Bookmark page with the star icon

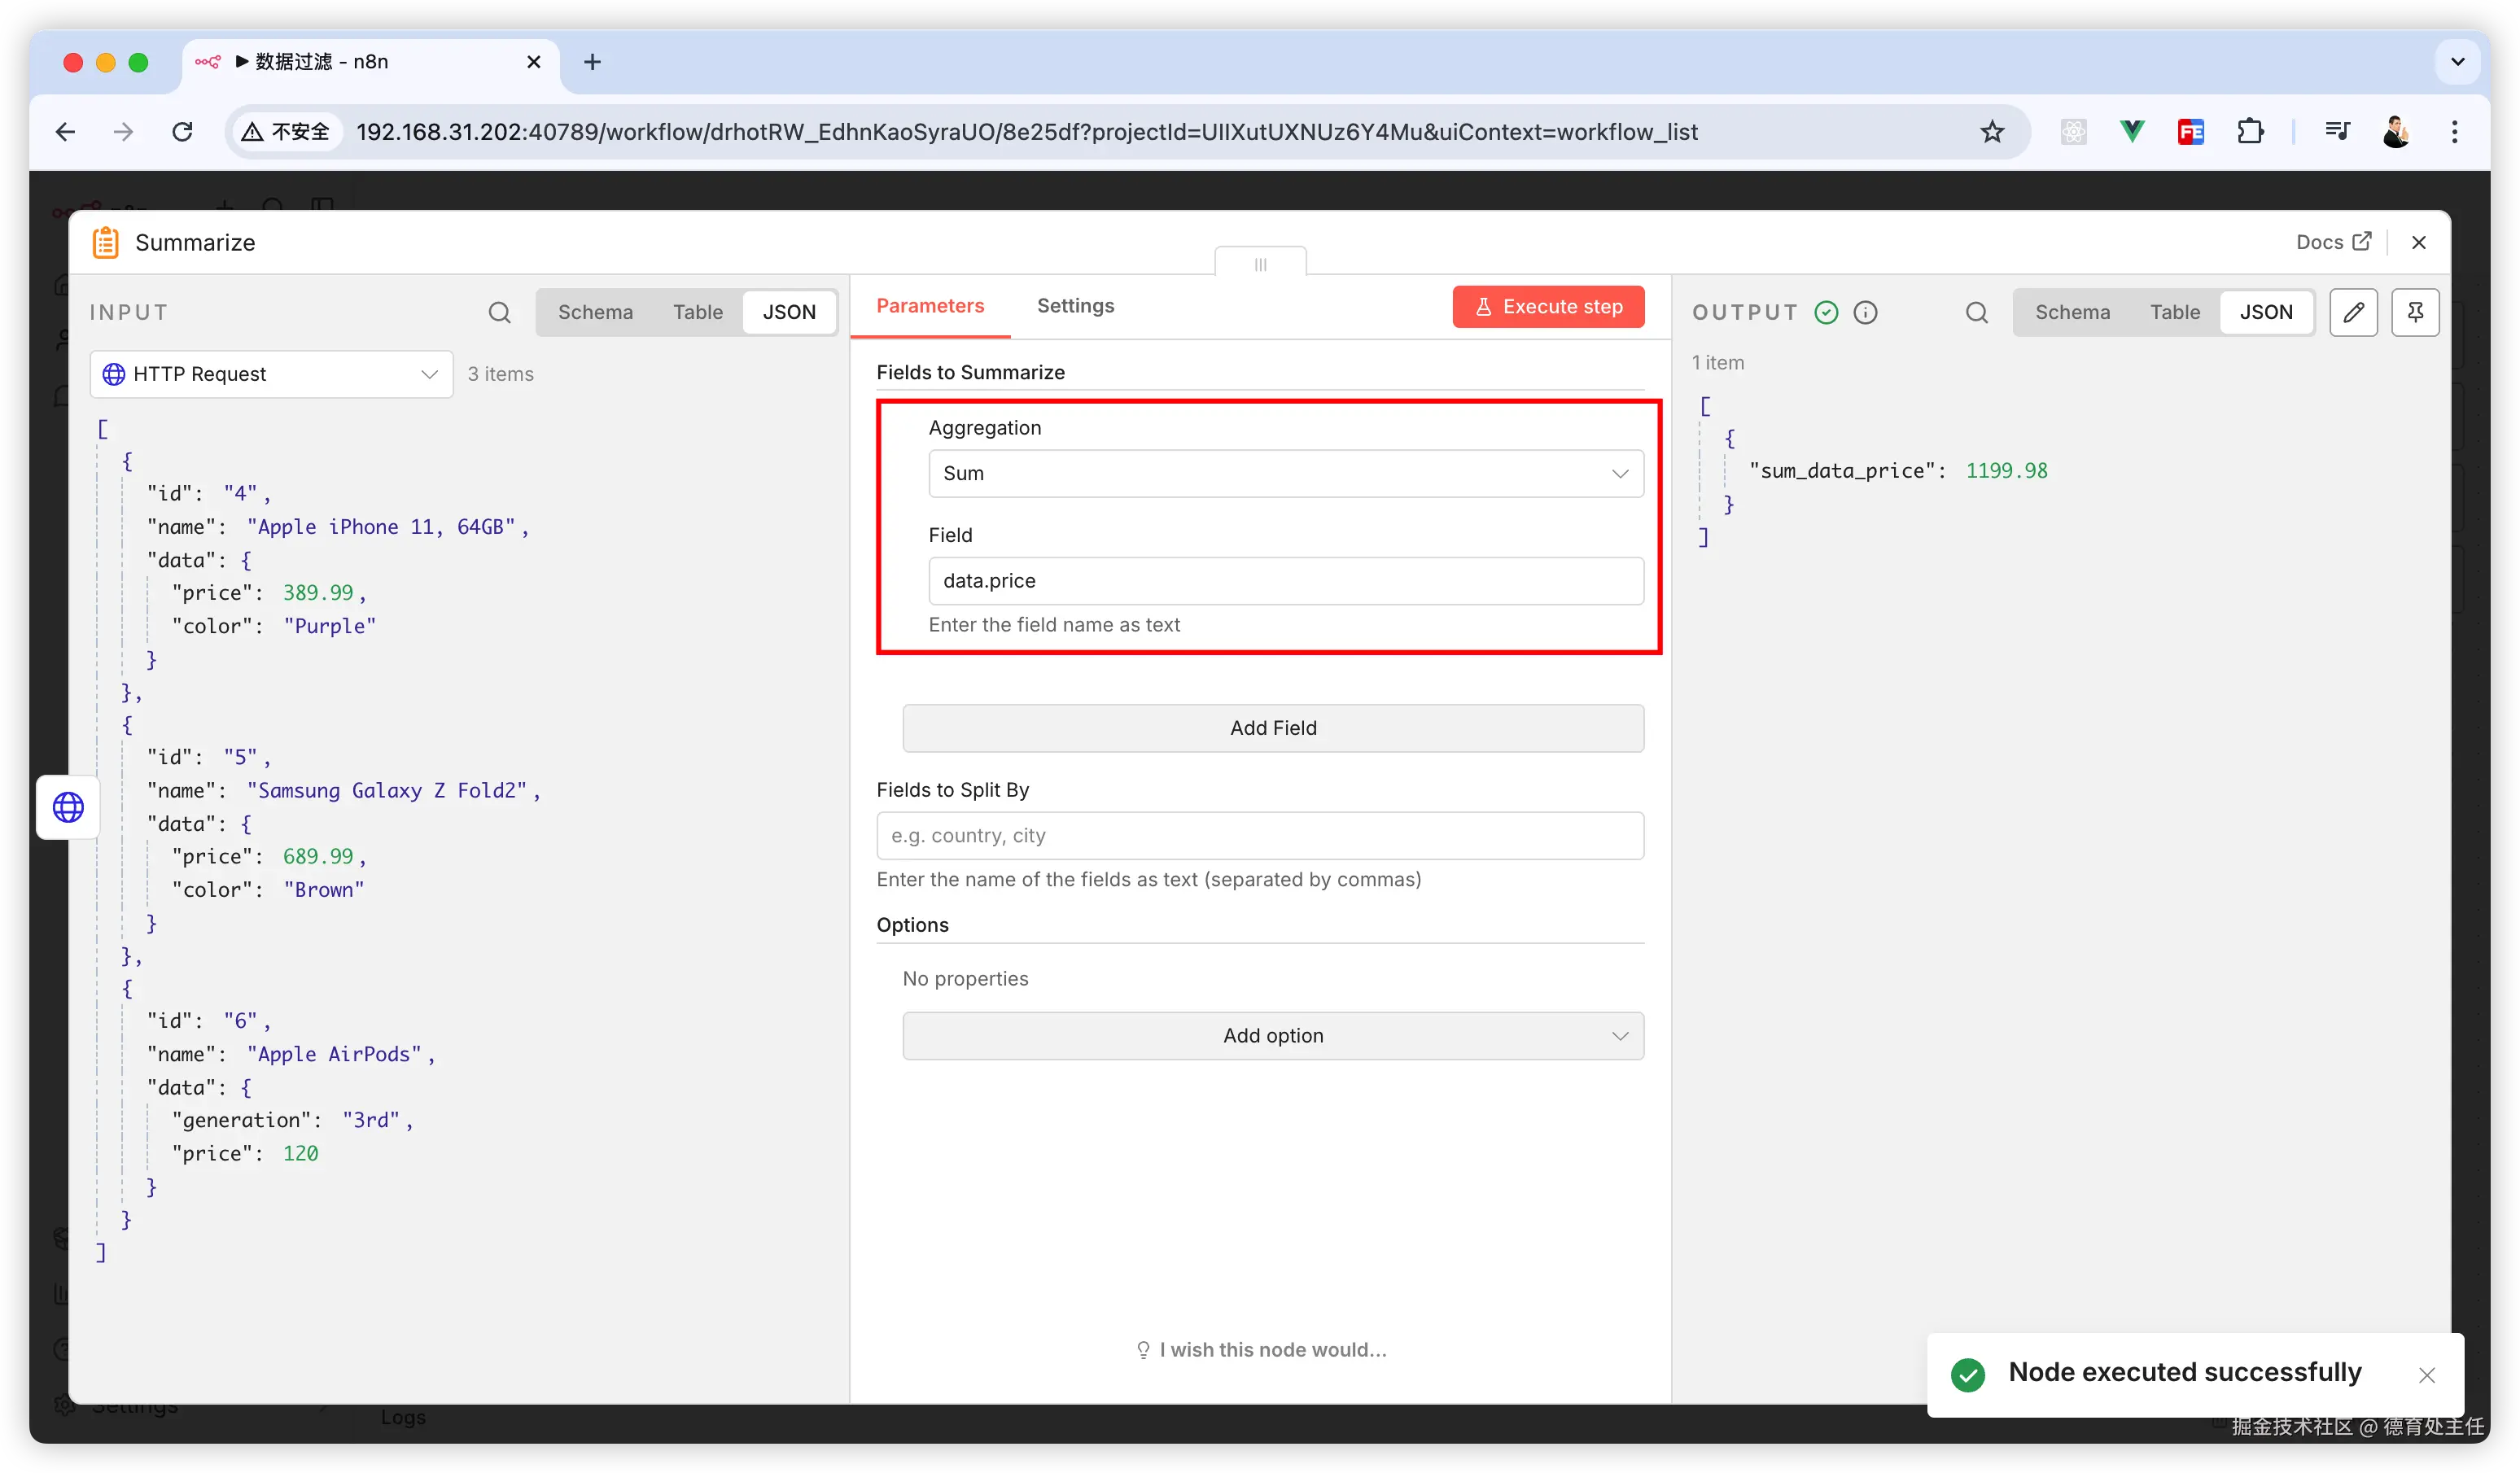click(1992, 132)
